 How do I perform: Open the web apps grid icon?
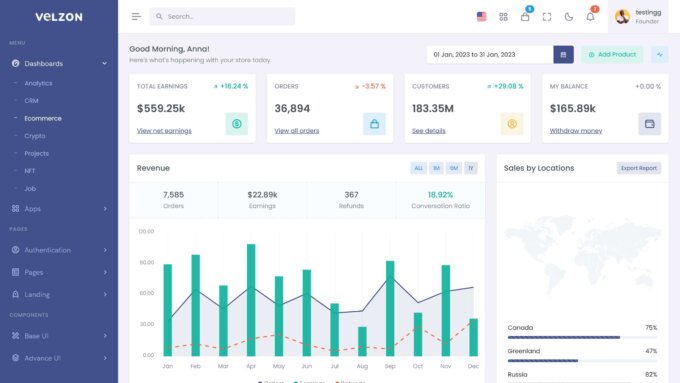click(503, 16)
